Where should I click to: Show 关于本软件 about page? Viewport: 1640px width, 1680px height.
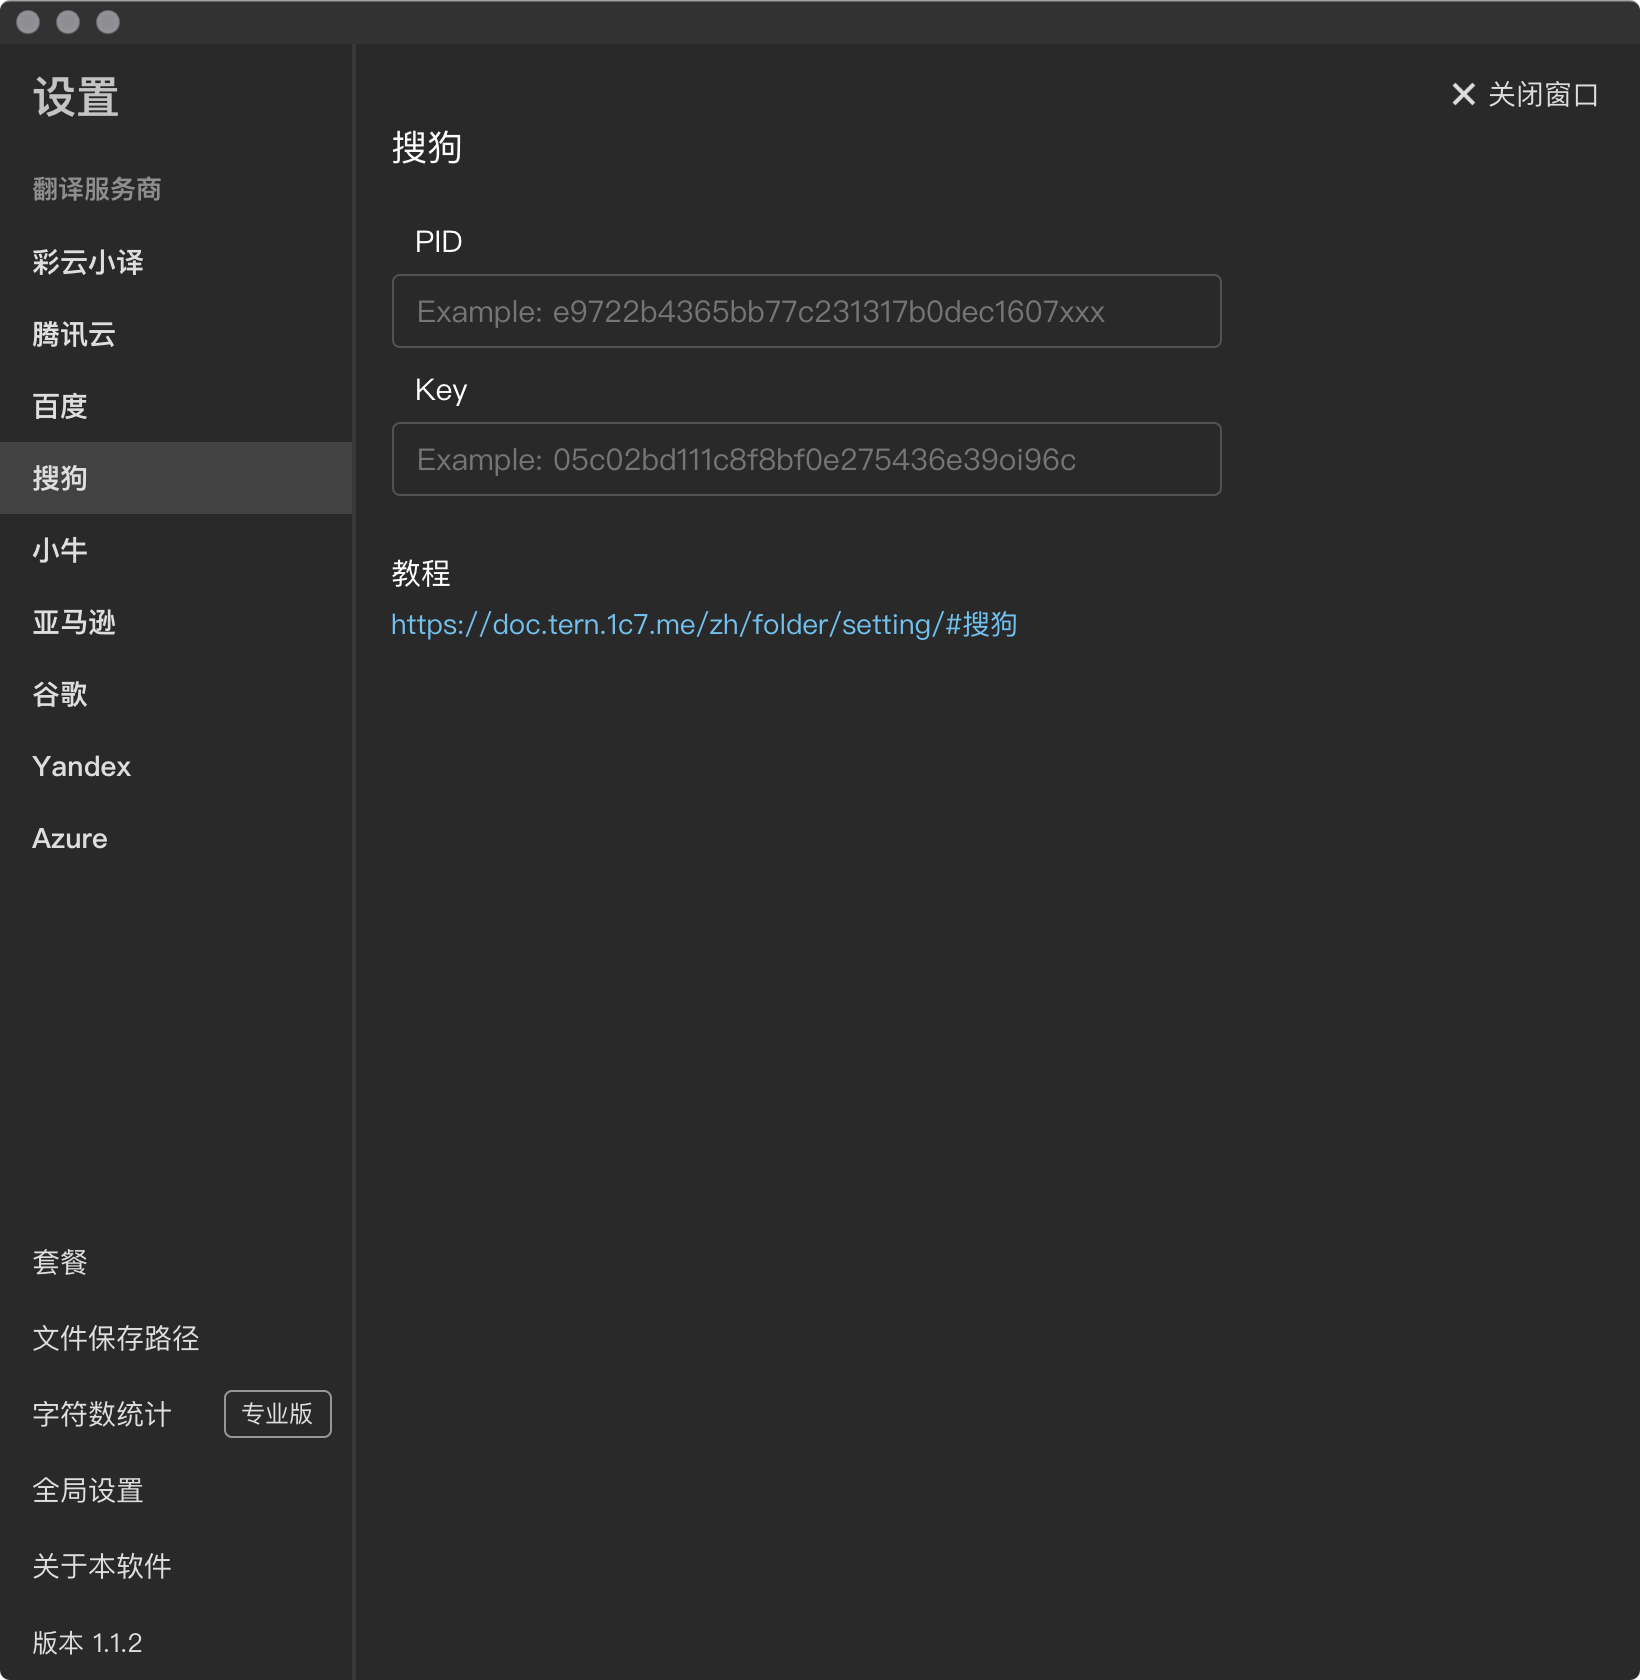tap(102, 1566)
